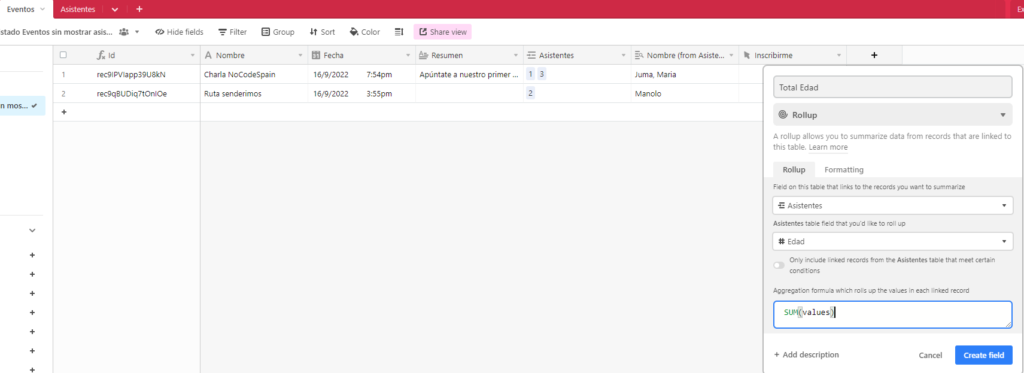Select row 2 number
The image size is (1024, 373).
pyautogui.click(x=63, y=93)
